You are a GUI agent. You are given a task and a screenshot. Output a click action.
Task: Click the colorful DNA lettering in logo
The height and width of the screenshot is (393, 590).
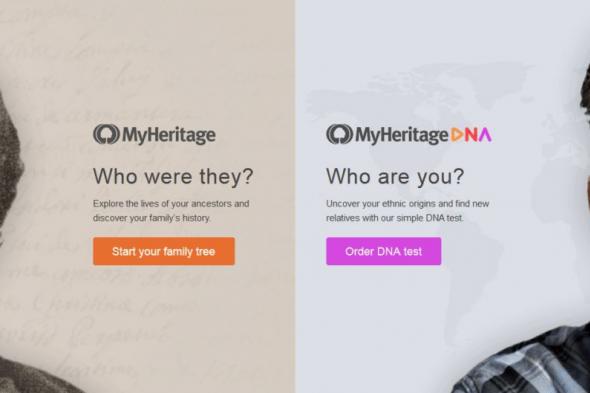[471, 135]
